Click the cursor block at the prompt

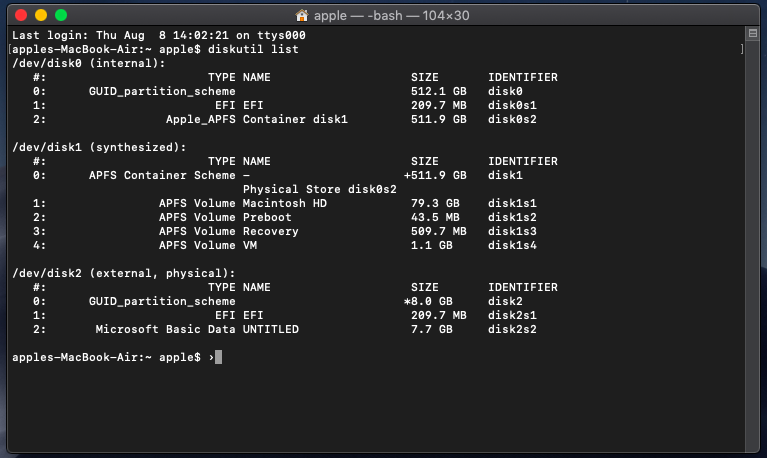tap(219, 357)
